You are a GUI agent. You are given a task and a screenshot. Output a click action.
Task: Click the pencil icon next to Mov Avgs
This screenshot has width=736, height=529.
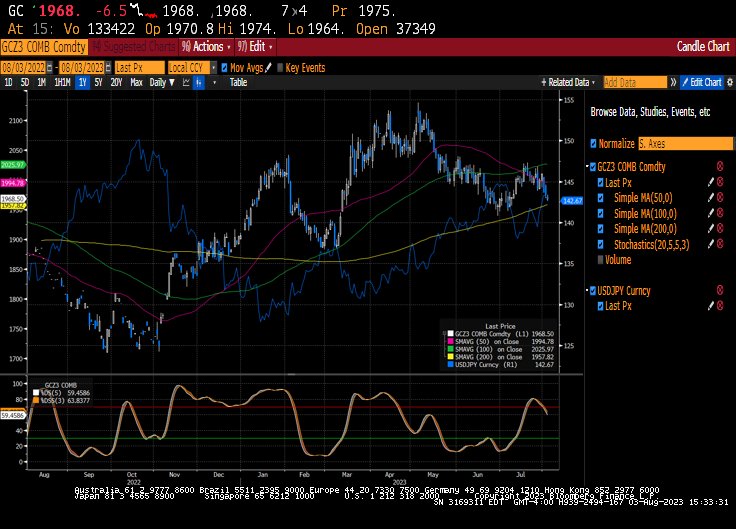coord(268,68)
